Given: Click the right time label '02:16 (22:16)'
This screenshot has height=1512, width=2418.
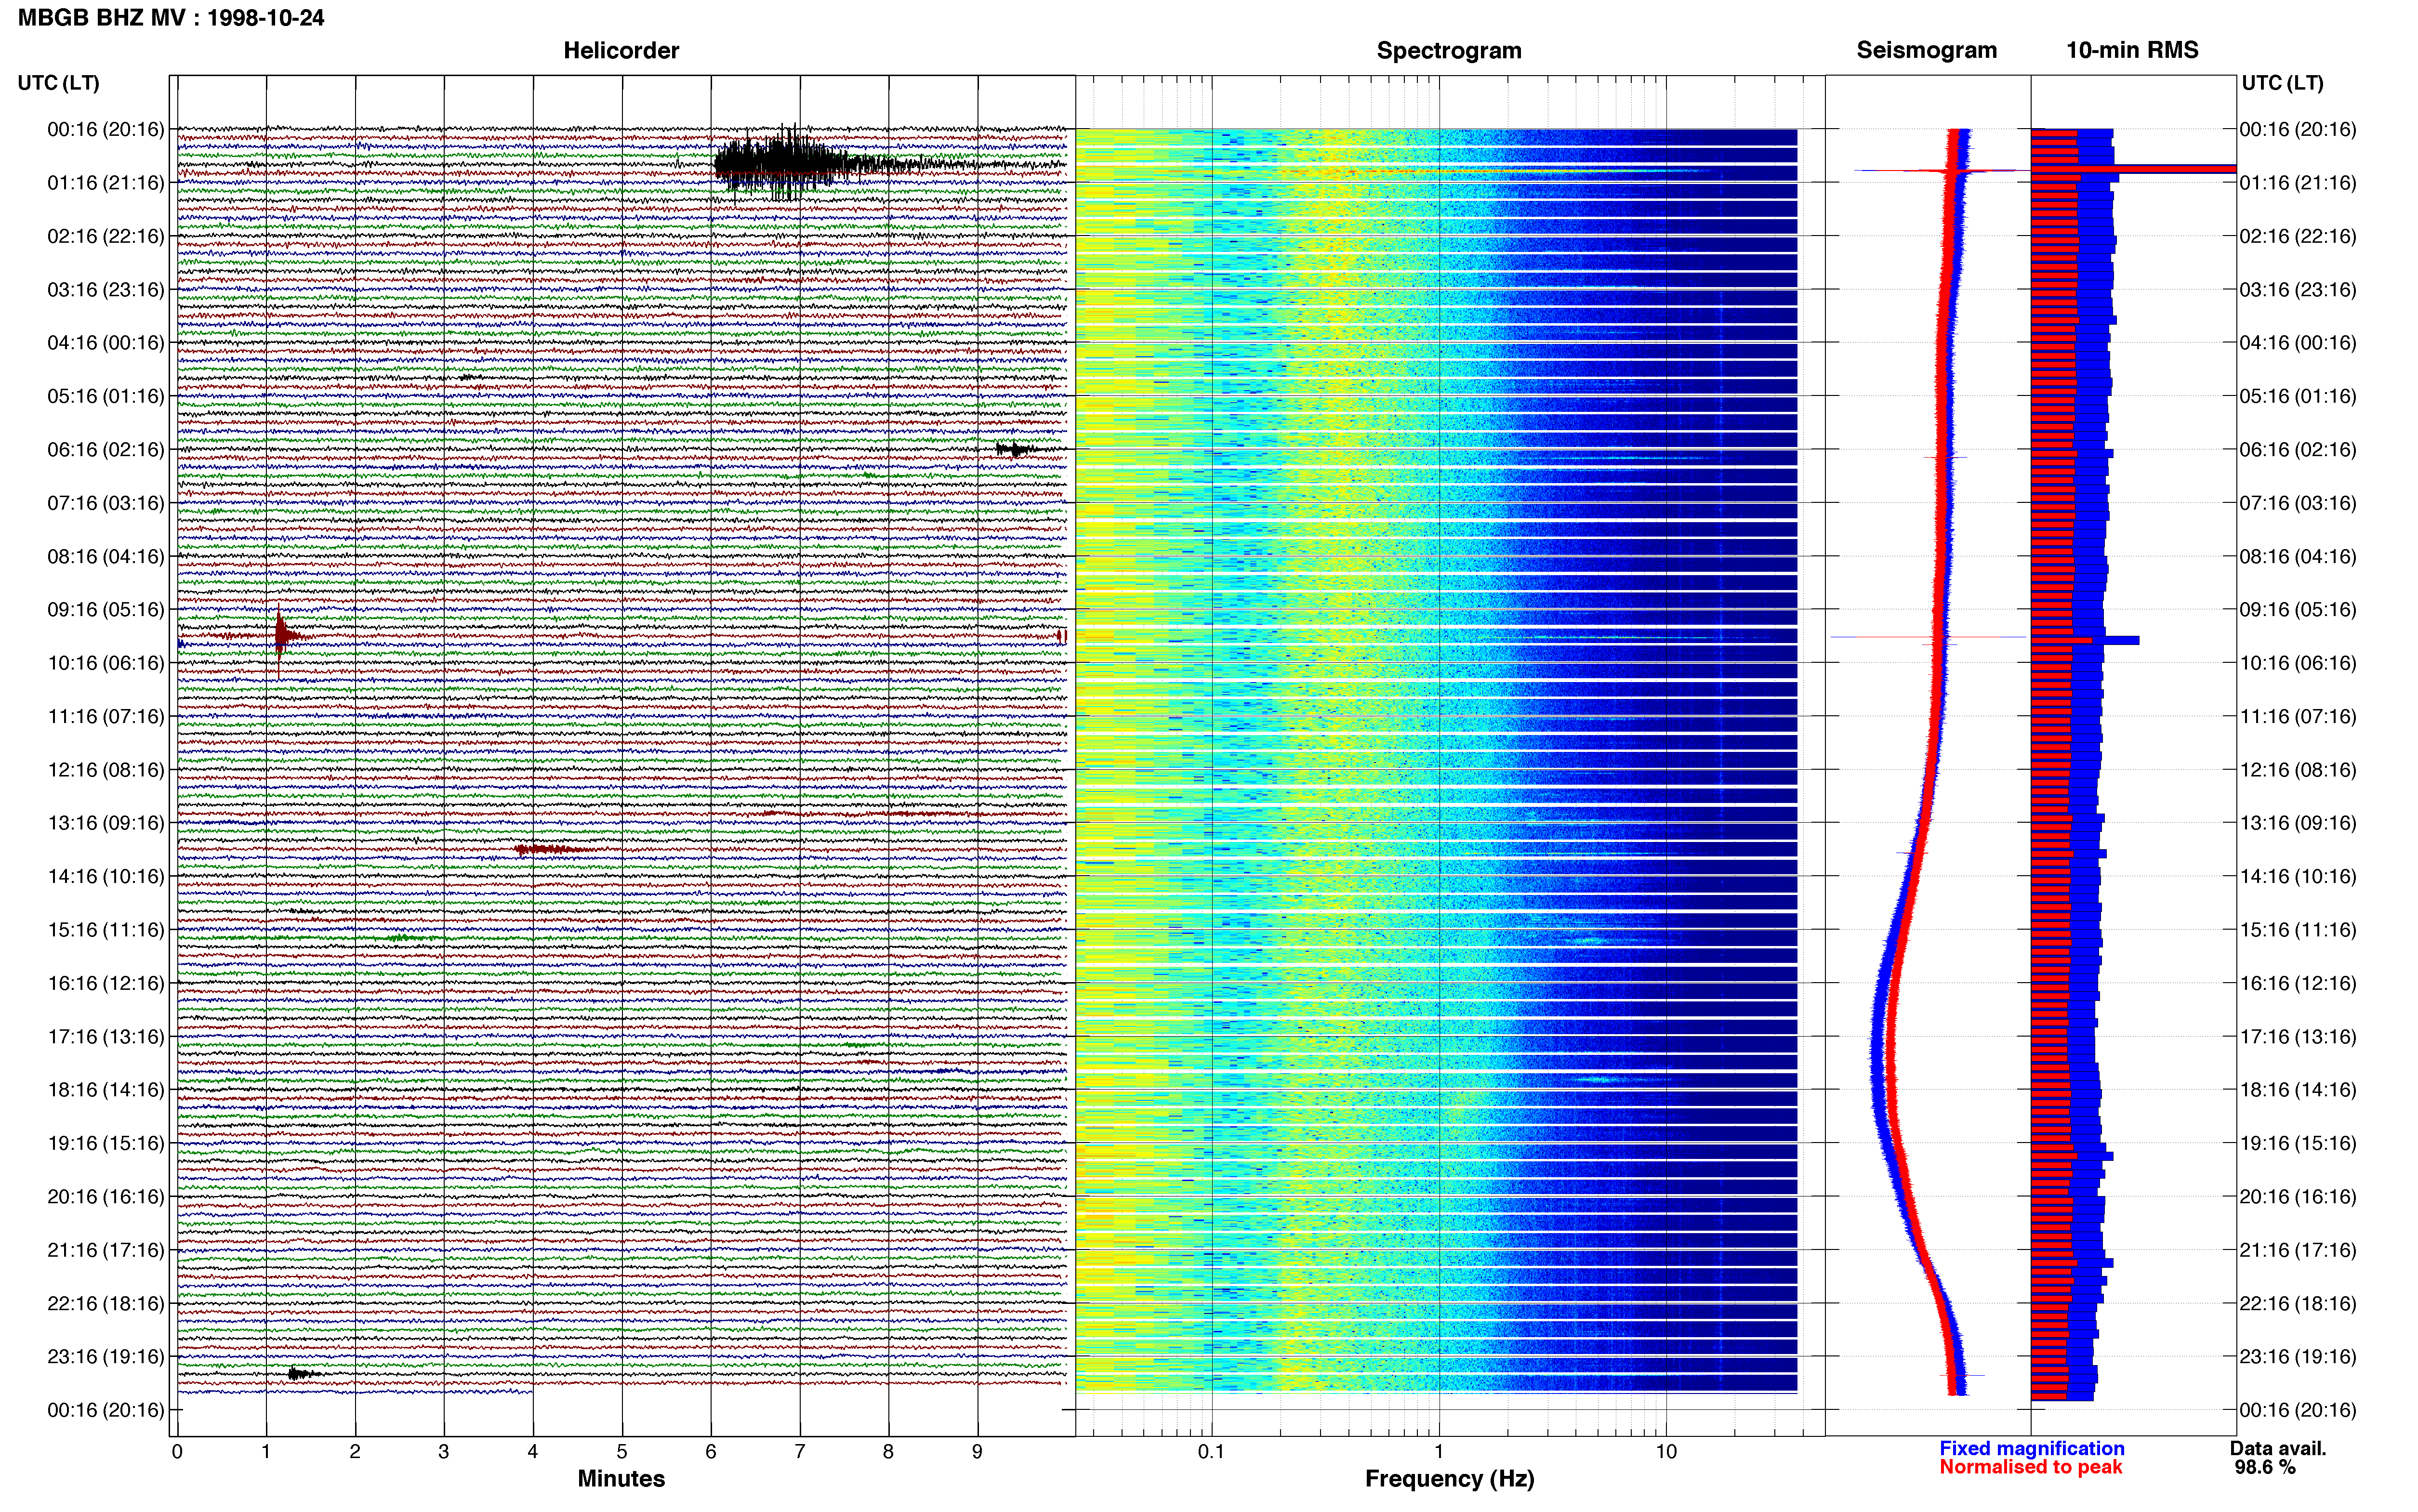Looking at the screenshot, I should (x=2298, y=236).
